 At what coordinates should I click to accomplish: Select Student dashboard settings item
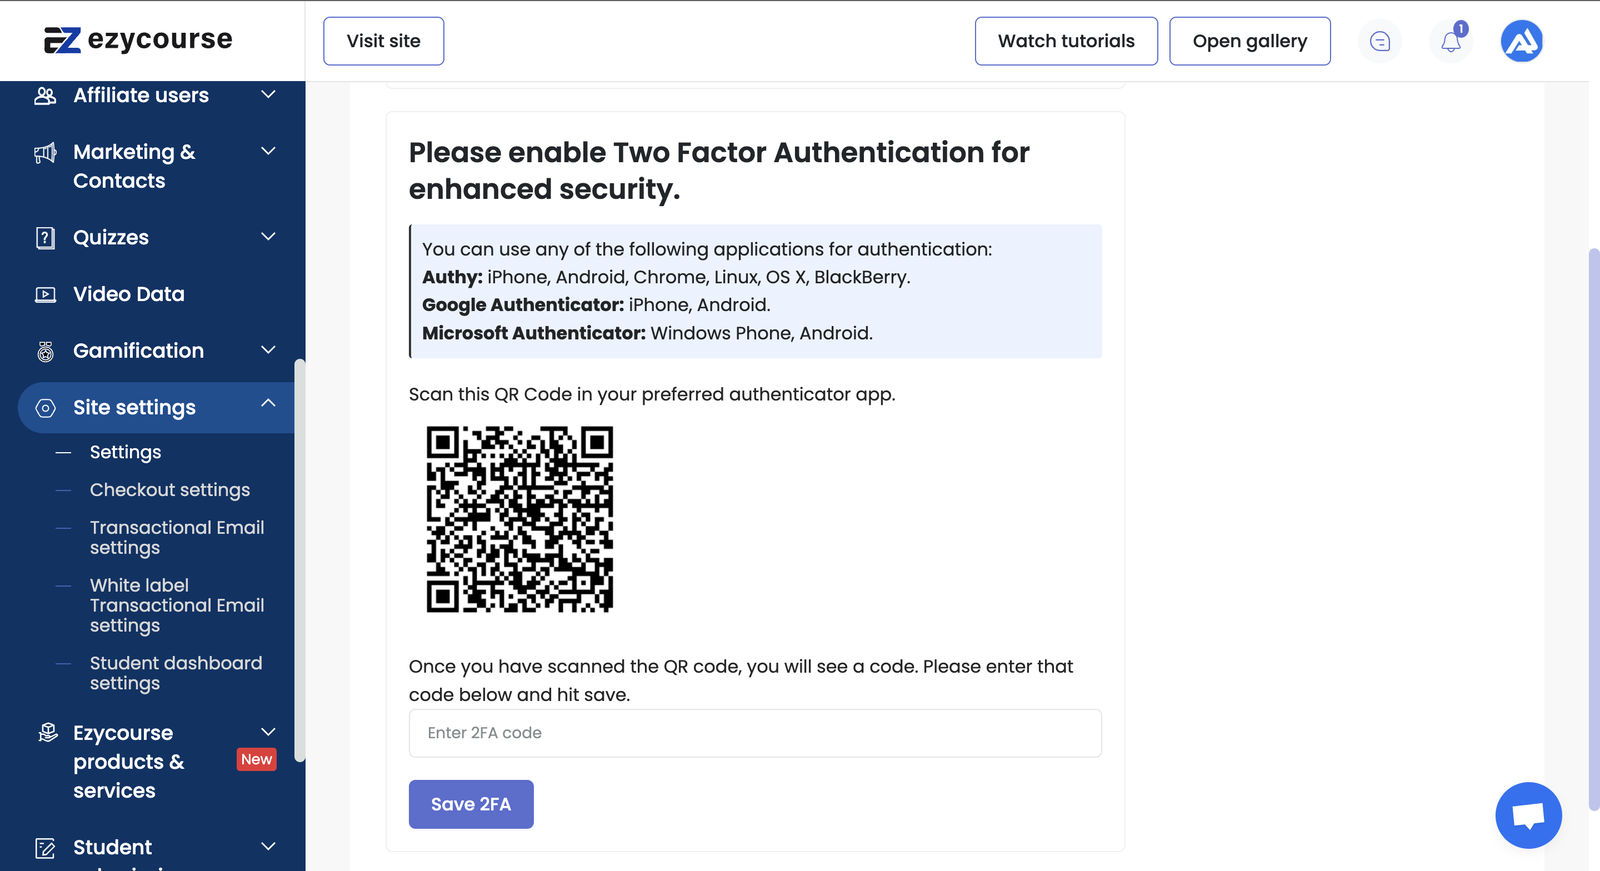pyautogui.click(x=176, y=673)
